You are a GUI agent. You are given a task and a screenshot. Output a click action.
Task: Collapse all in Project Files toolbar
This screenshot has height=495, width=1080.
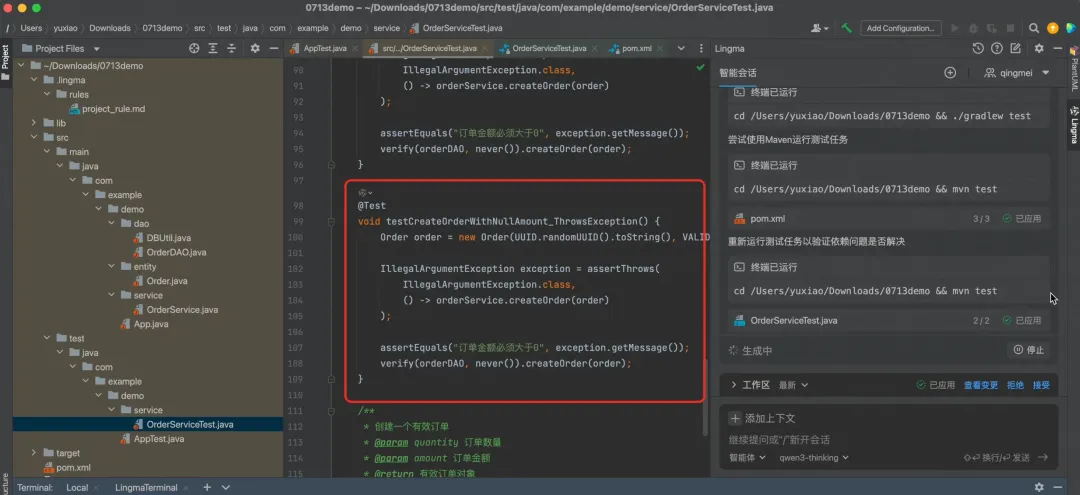[x=232, y=48]
